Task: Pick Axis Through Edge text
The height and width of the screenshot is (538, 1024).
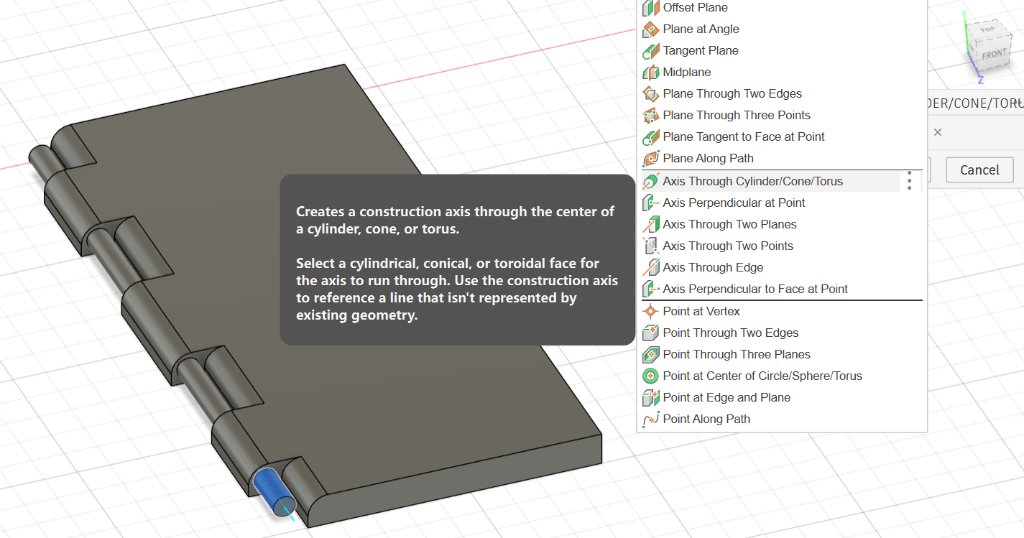Action: click(713, 268)
